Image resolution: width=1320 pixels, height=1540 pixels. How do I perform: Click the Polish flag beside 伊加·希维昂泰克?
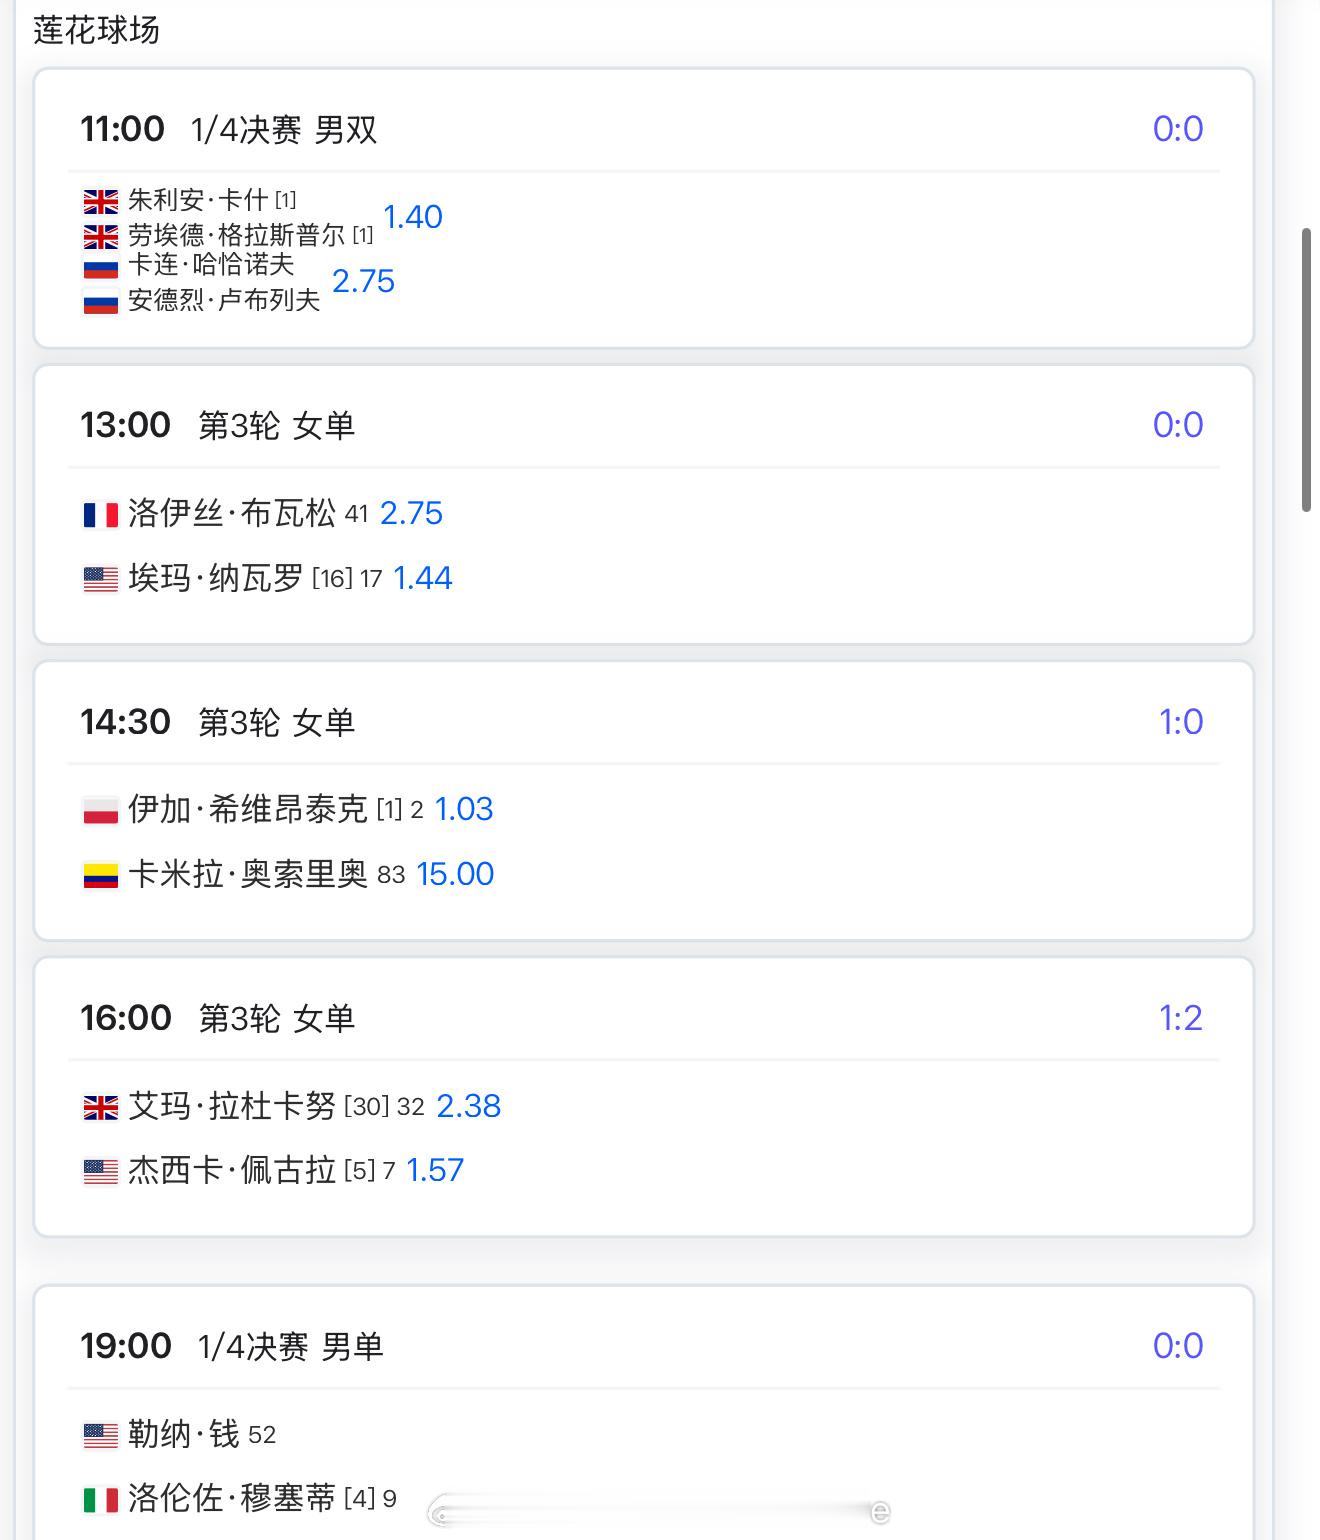[x=100, y=811]
